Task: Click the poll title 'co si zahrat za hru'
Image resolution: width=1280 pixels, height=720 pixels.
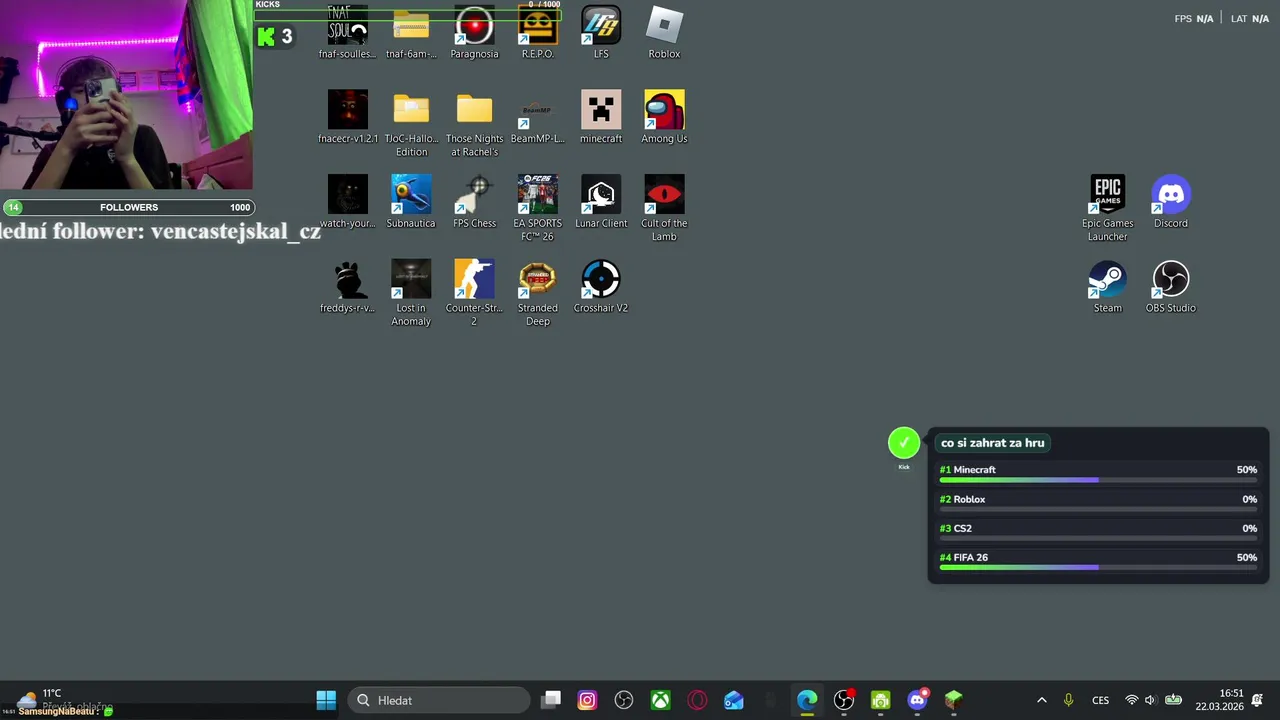Action: (x=992, y=443)
